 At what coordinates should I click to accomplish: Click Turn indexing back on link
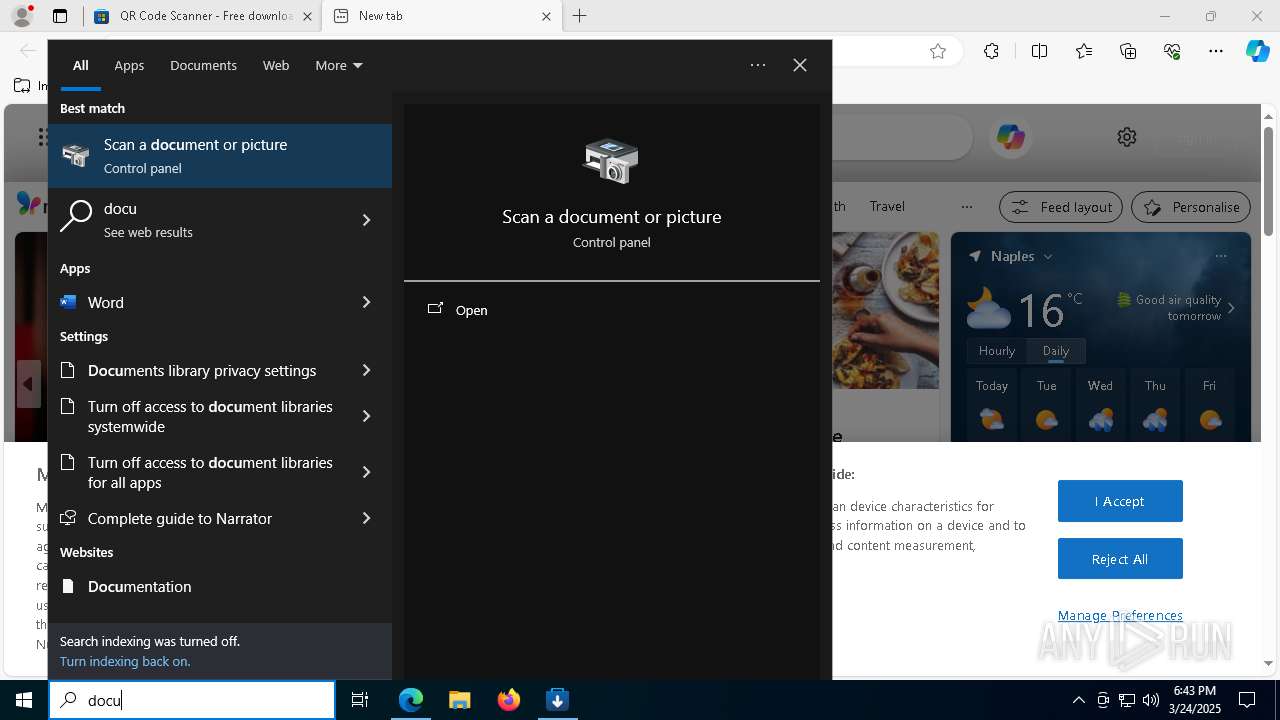click(x=125, y=661)
